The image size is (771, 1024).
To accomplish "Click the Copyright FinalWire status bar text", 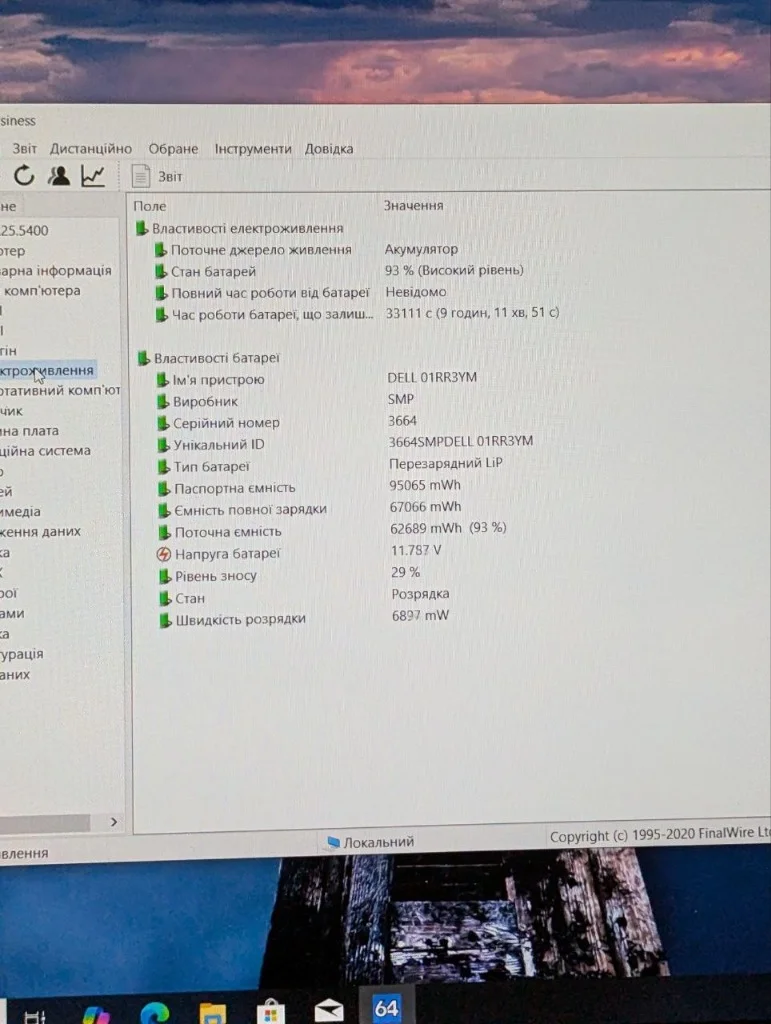I will tap(659, 835).
